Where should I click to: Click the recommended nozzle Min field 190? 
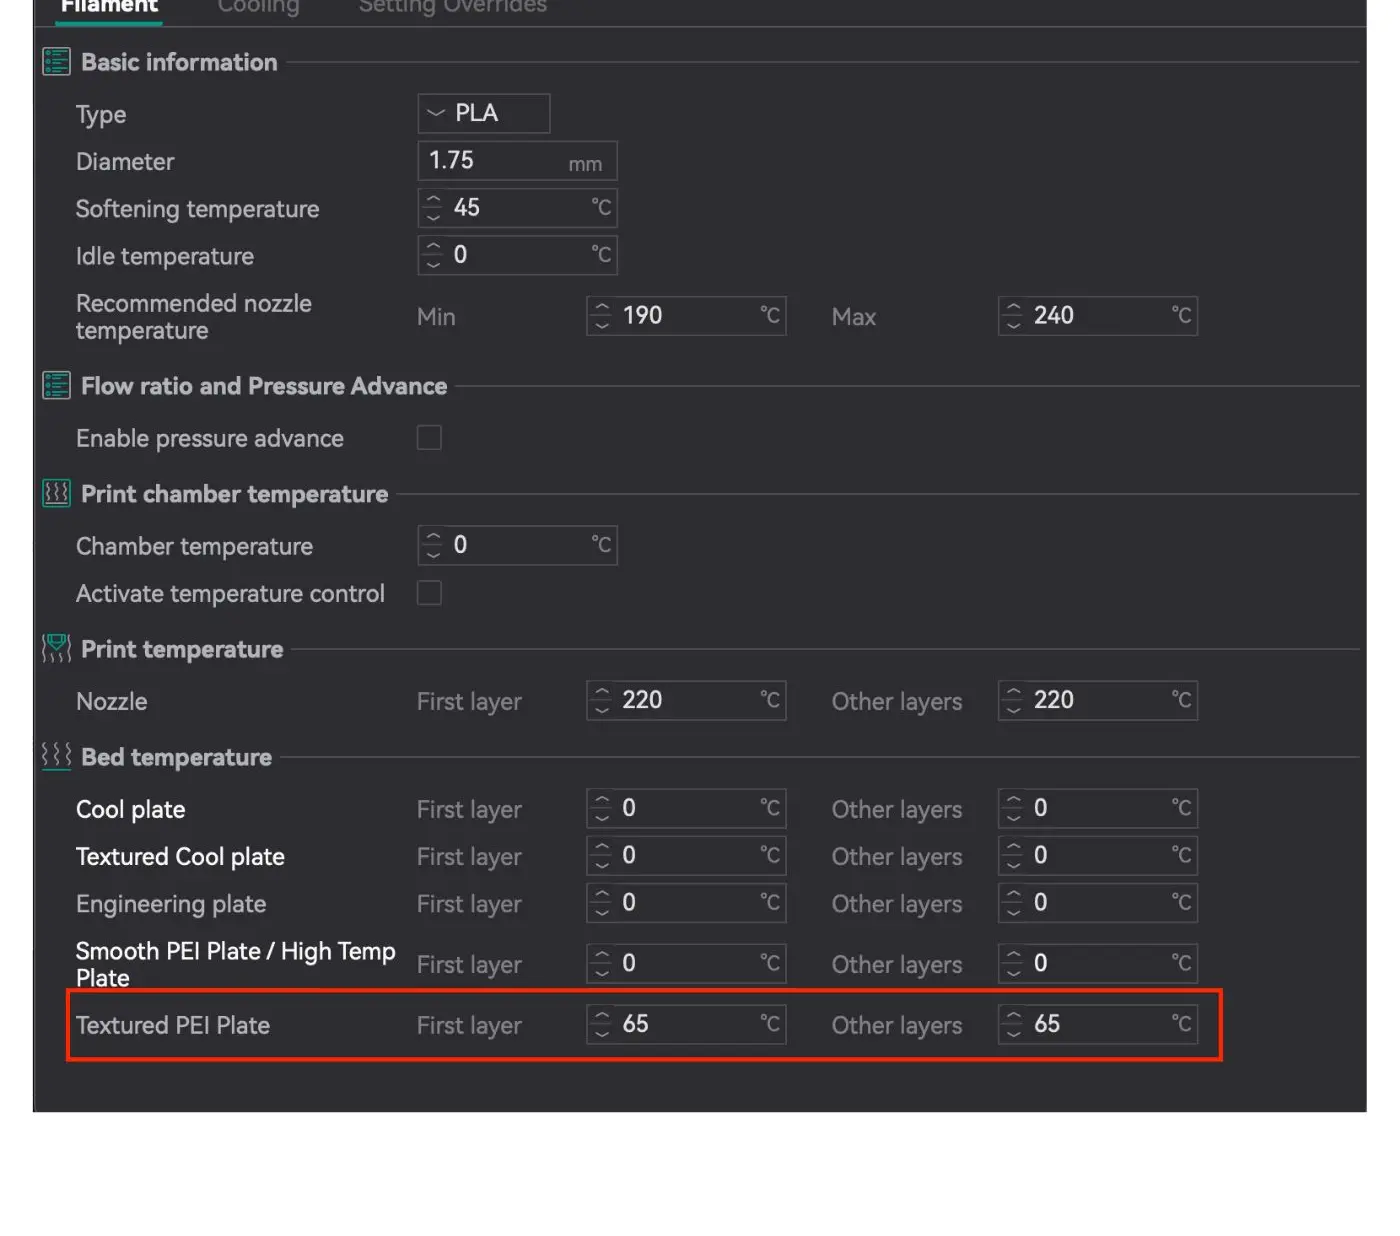(686, 316)
